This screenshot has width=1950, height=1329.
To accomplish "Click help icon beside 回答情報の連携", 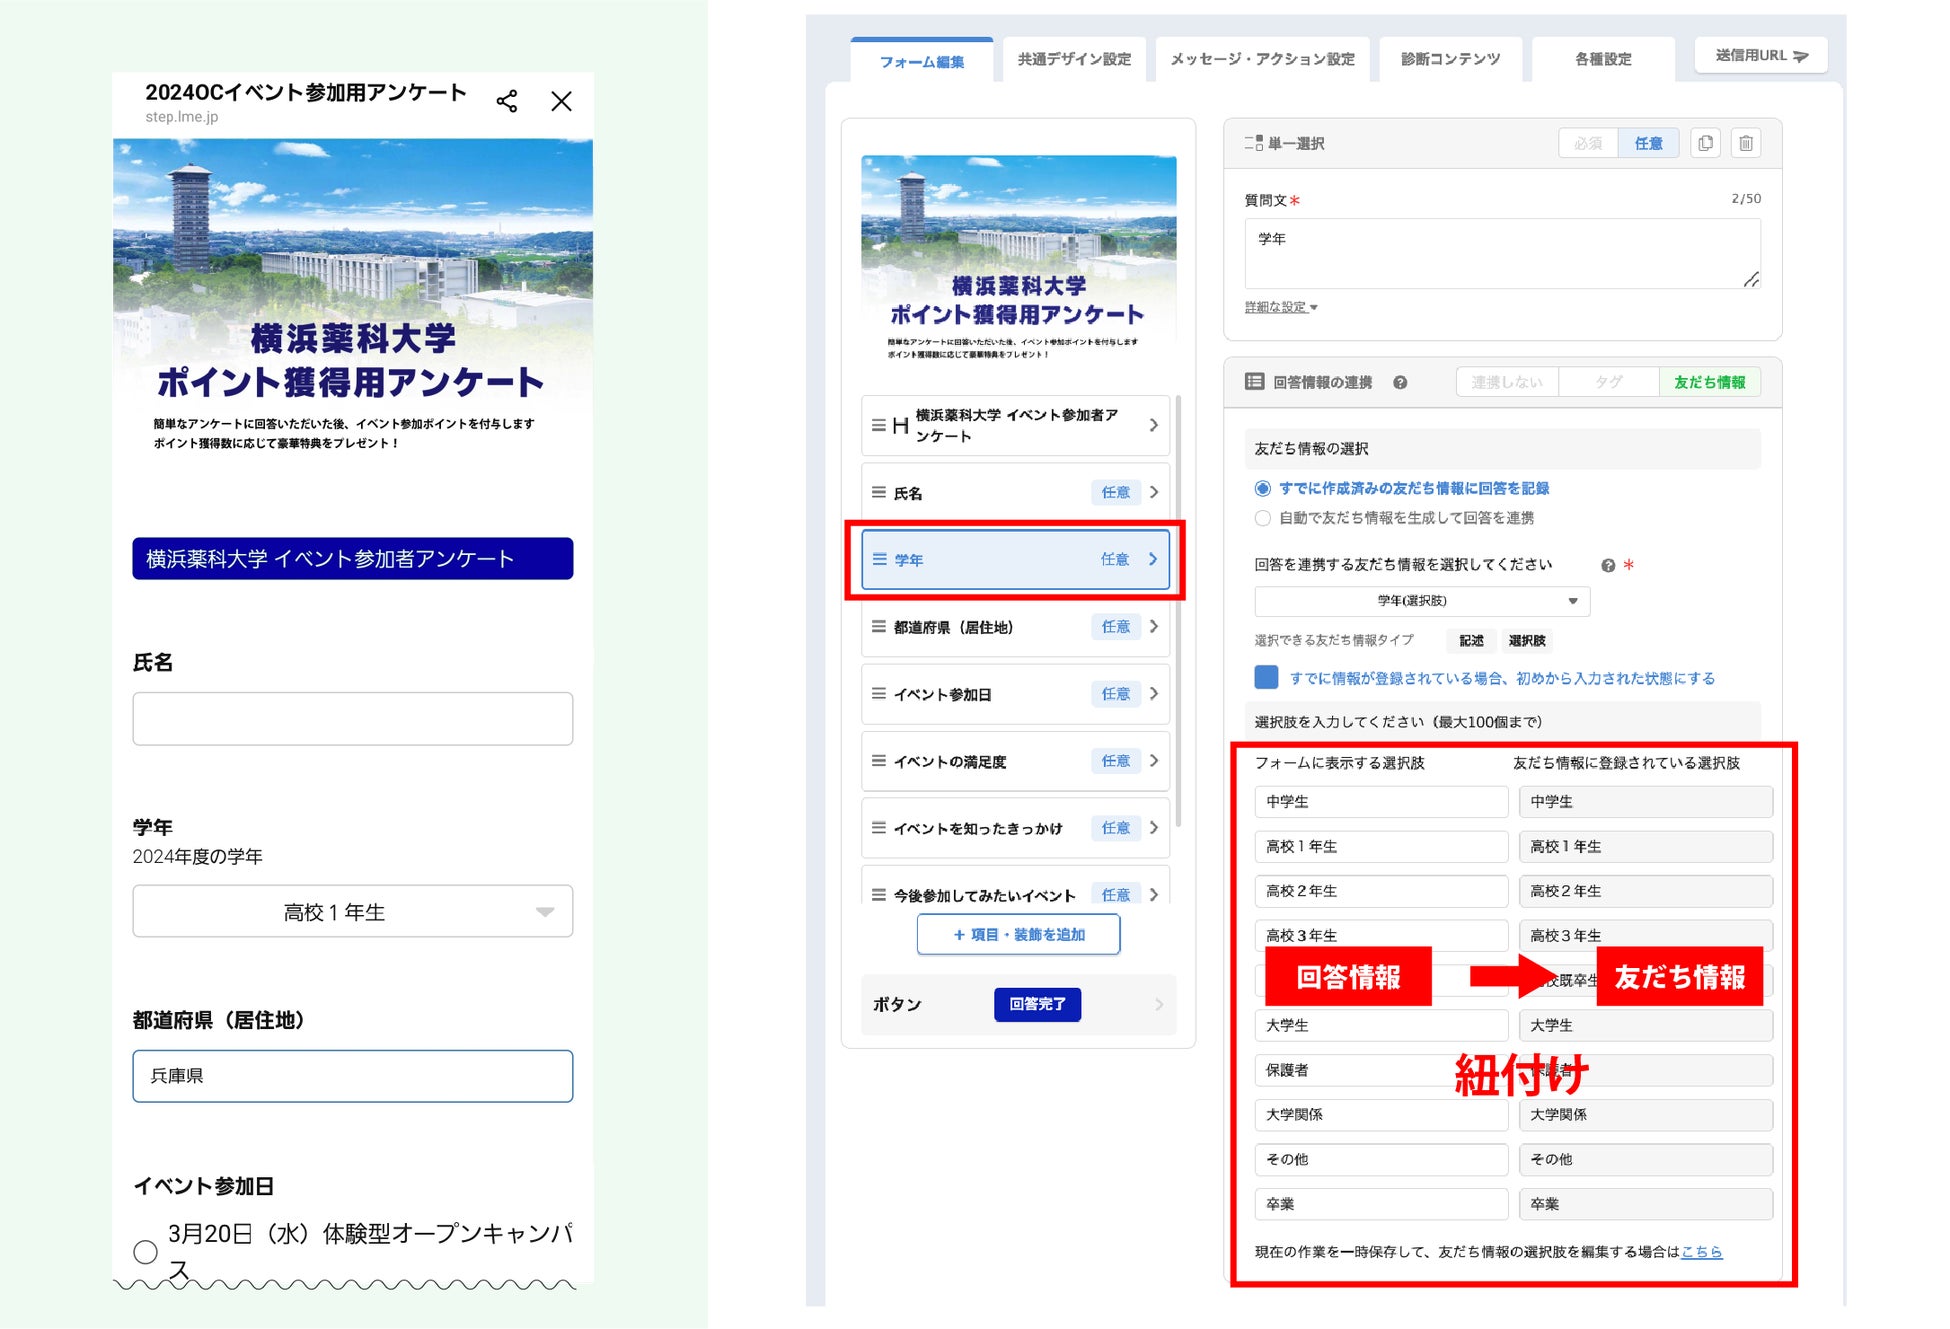I will 1400,382.
